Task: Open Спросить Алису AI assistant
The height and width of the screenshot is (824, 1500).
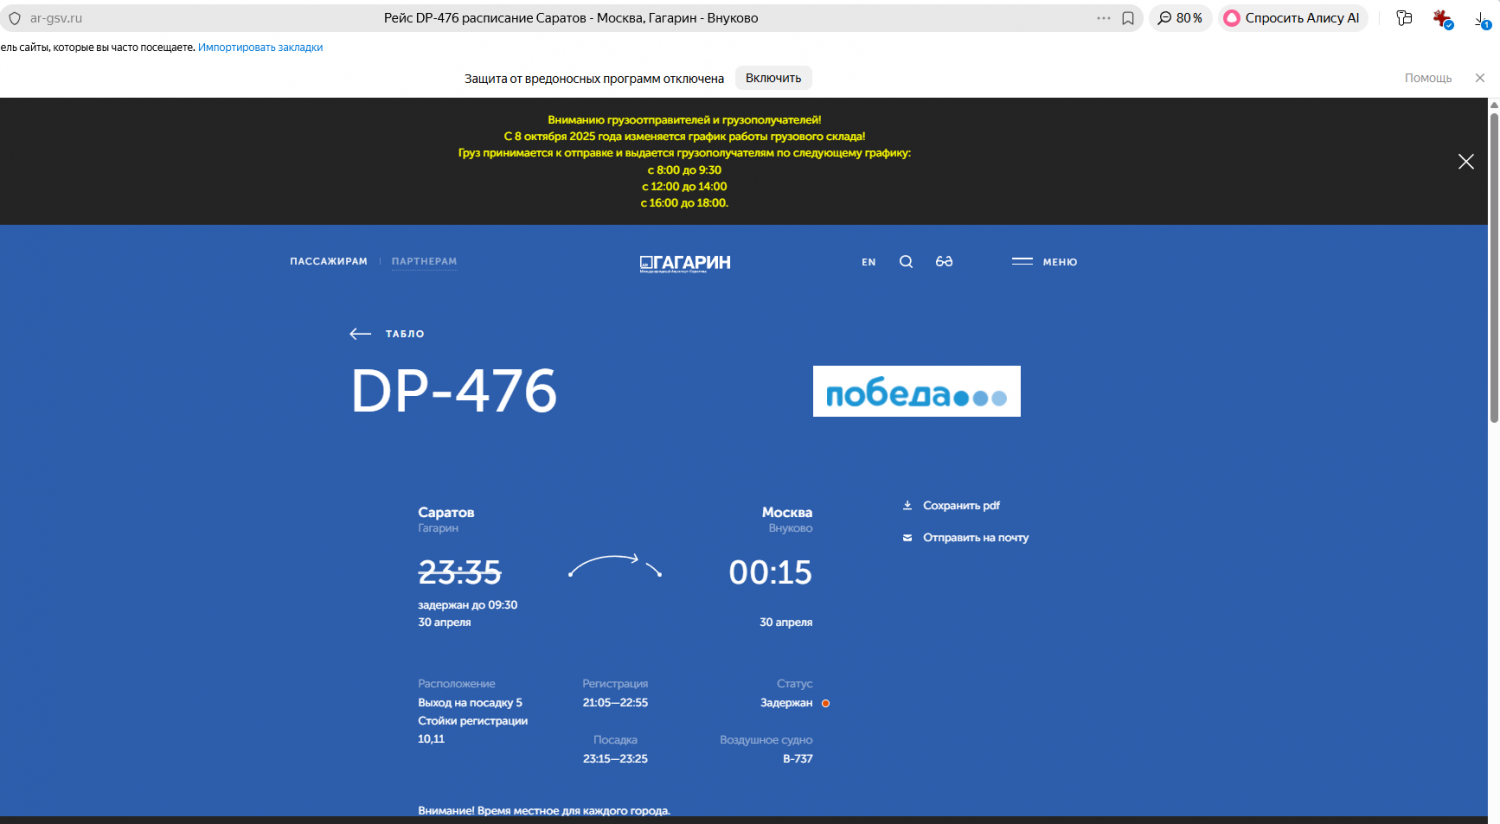Action: pyautogui.click(x=1291, y=18)
